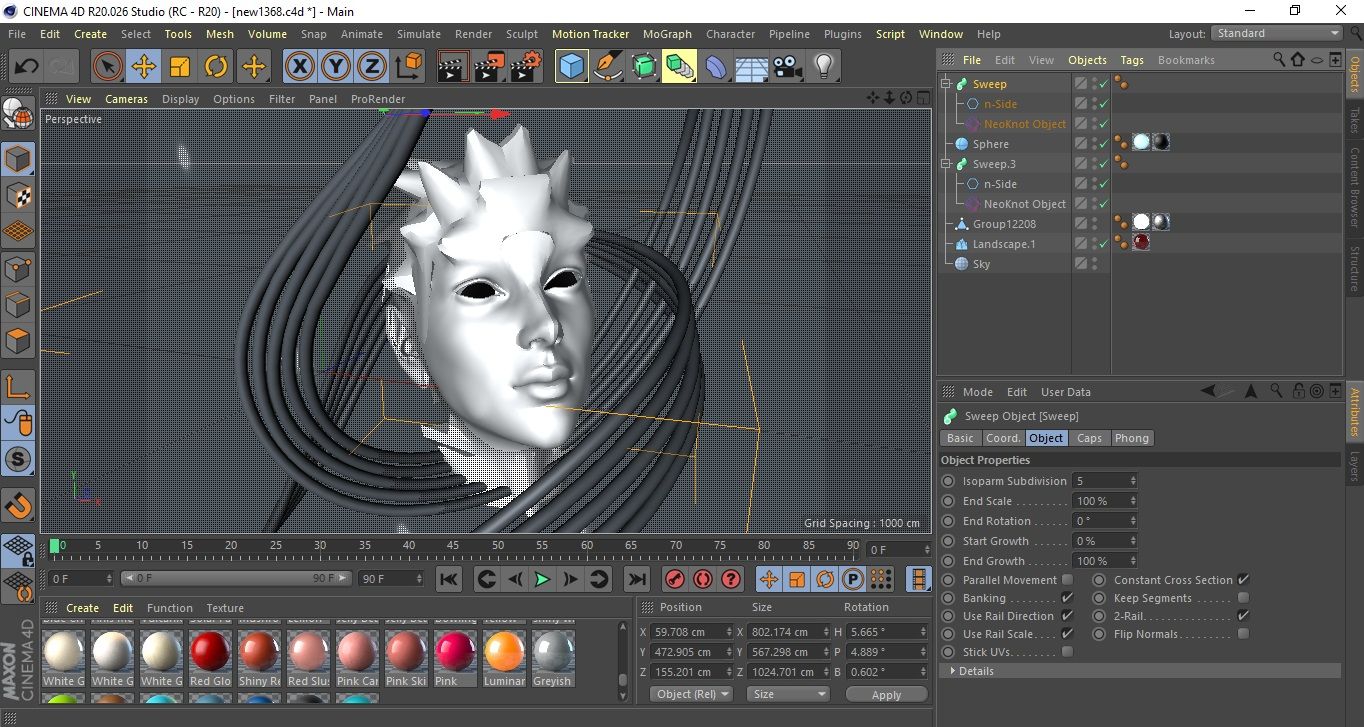This screenshot has height=727, width=1364.
Task: Enable Flip Normals checkbox
Action: coord(1243,634)
